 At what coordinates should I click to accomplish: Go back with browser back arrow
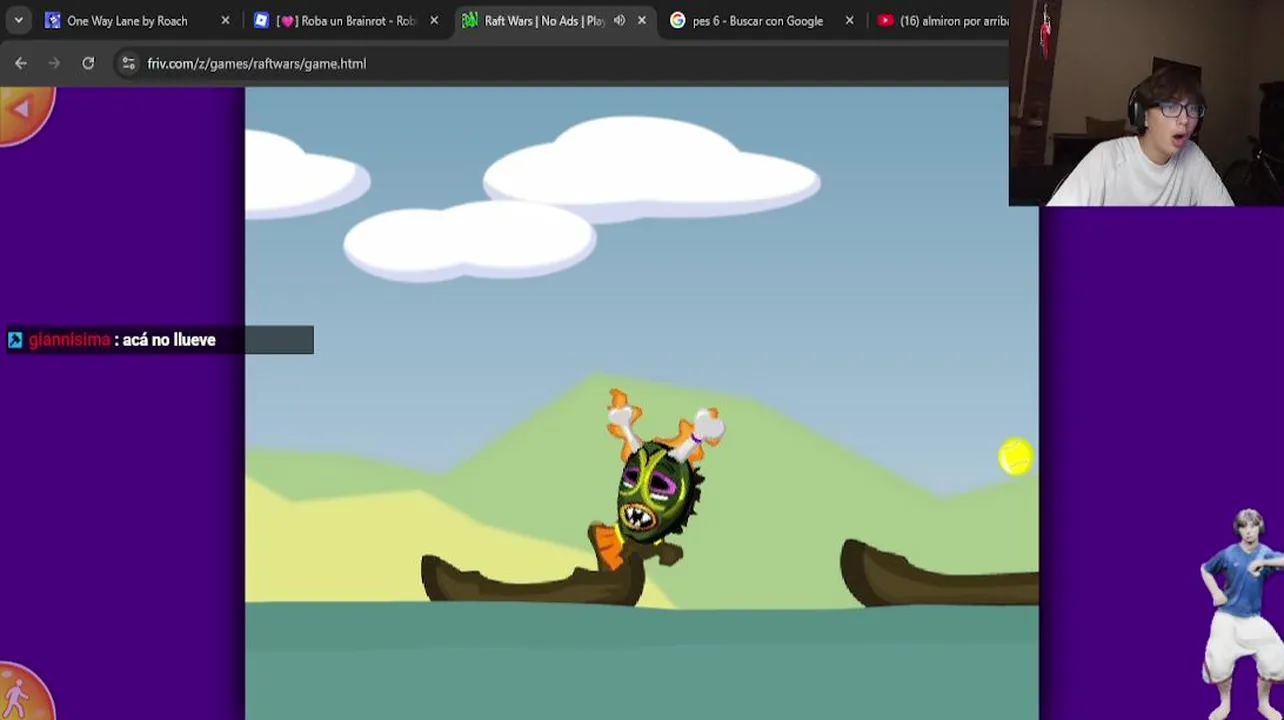pyautogui.click(x=21, y=63)
